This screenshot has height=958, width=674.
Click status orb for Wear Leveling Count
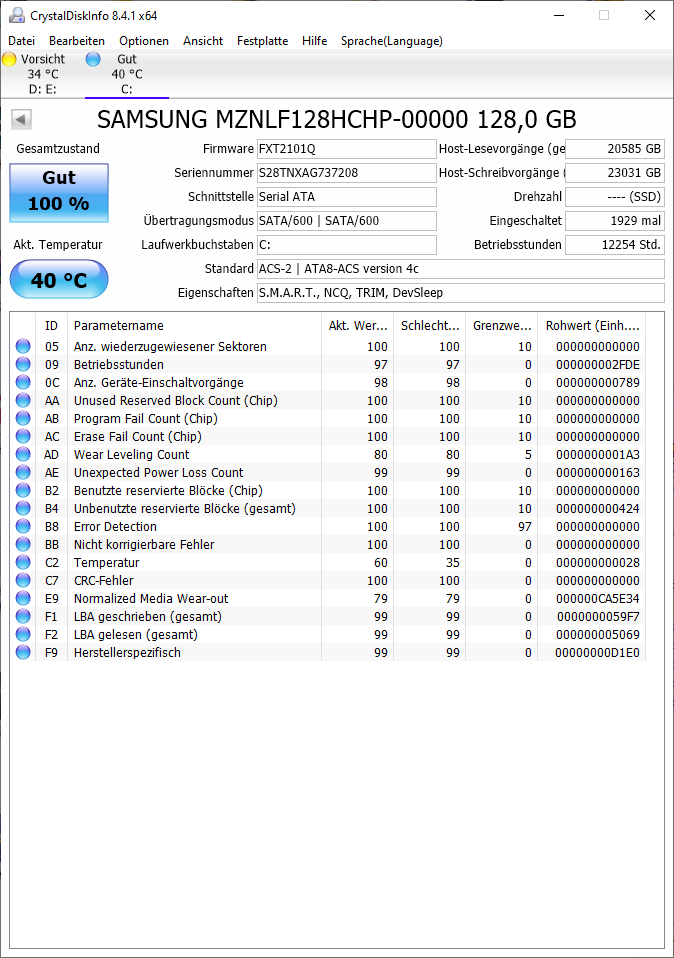(23, 455)
